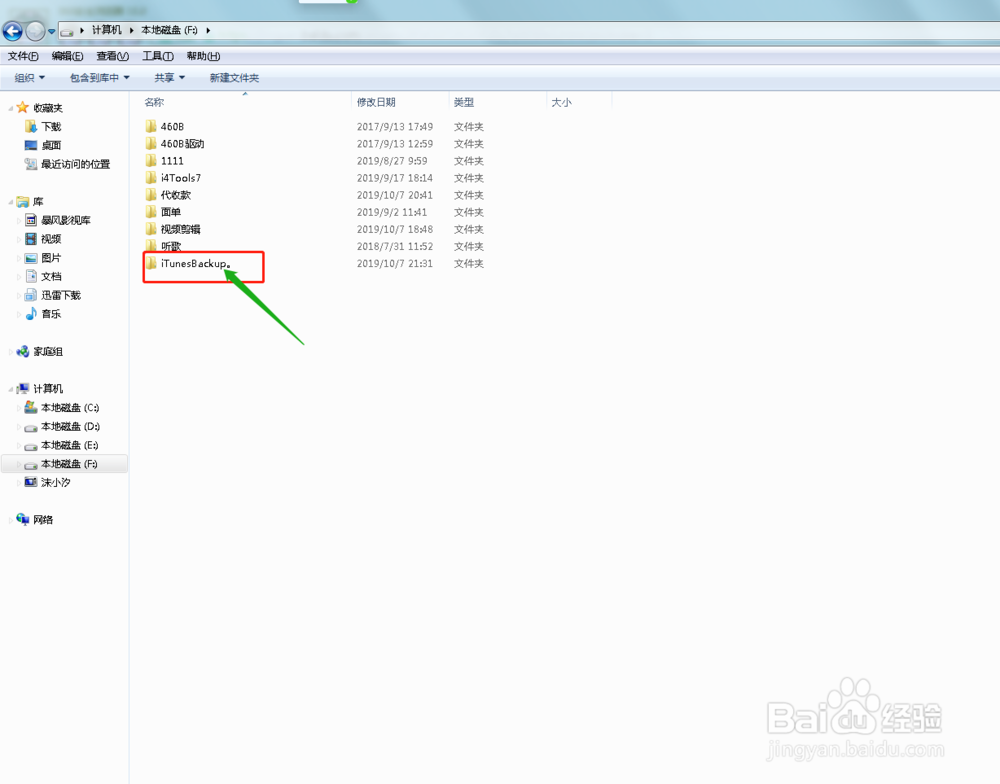Open recent locations dropdown beside navigation arrows

(52, 31)
